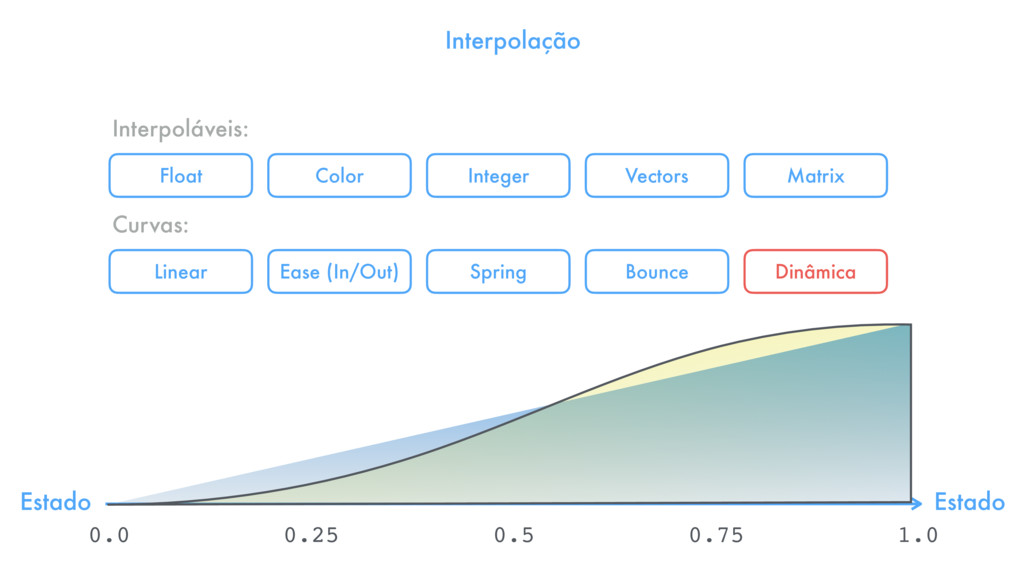Choose the Color interpolable button
The image size is (1024, 576).
click(x=340, y=176)
